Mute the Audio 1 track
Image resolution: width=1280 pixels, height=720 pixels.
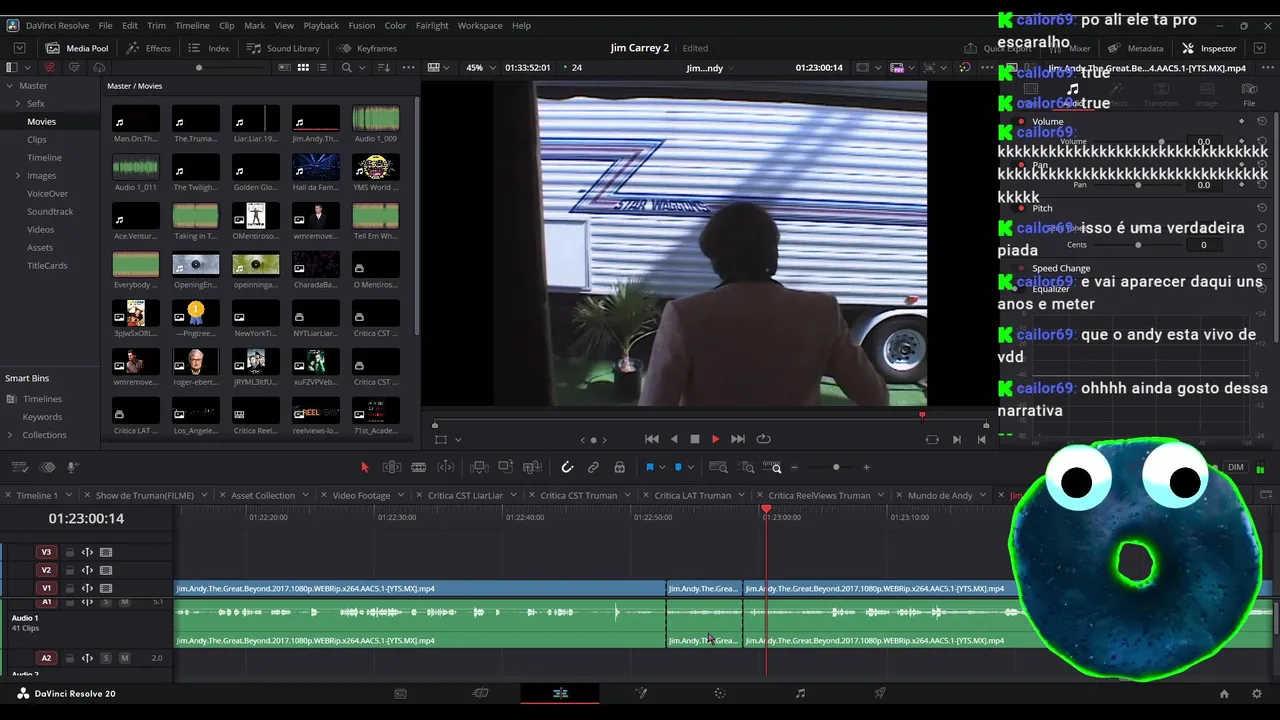point(124,602)
